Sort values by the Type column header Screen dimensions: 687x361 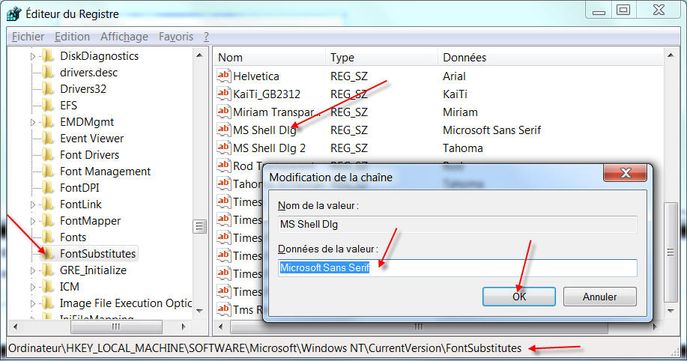[382, 57]
